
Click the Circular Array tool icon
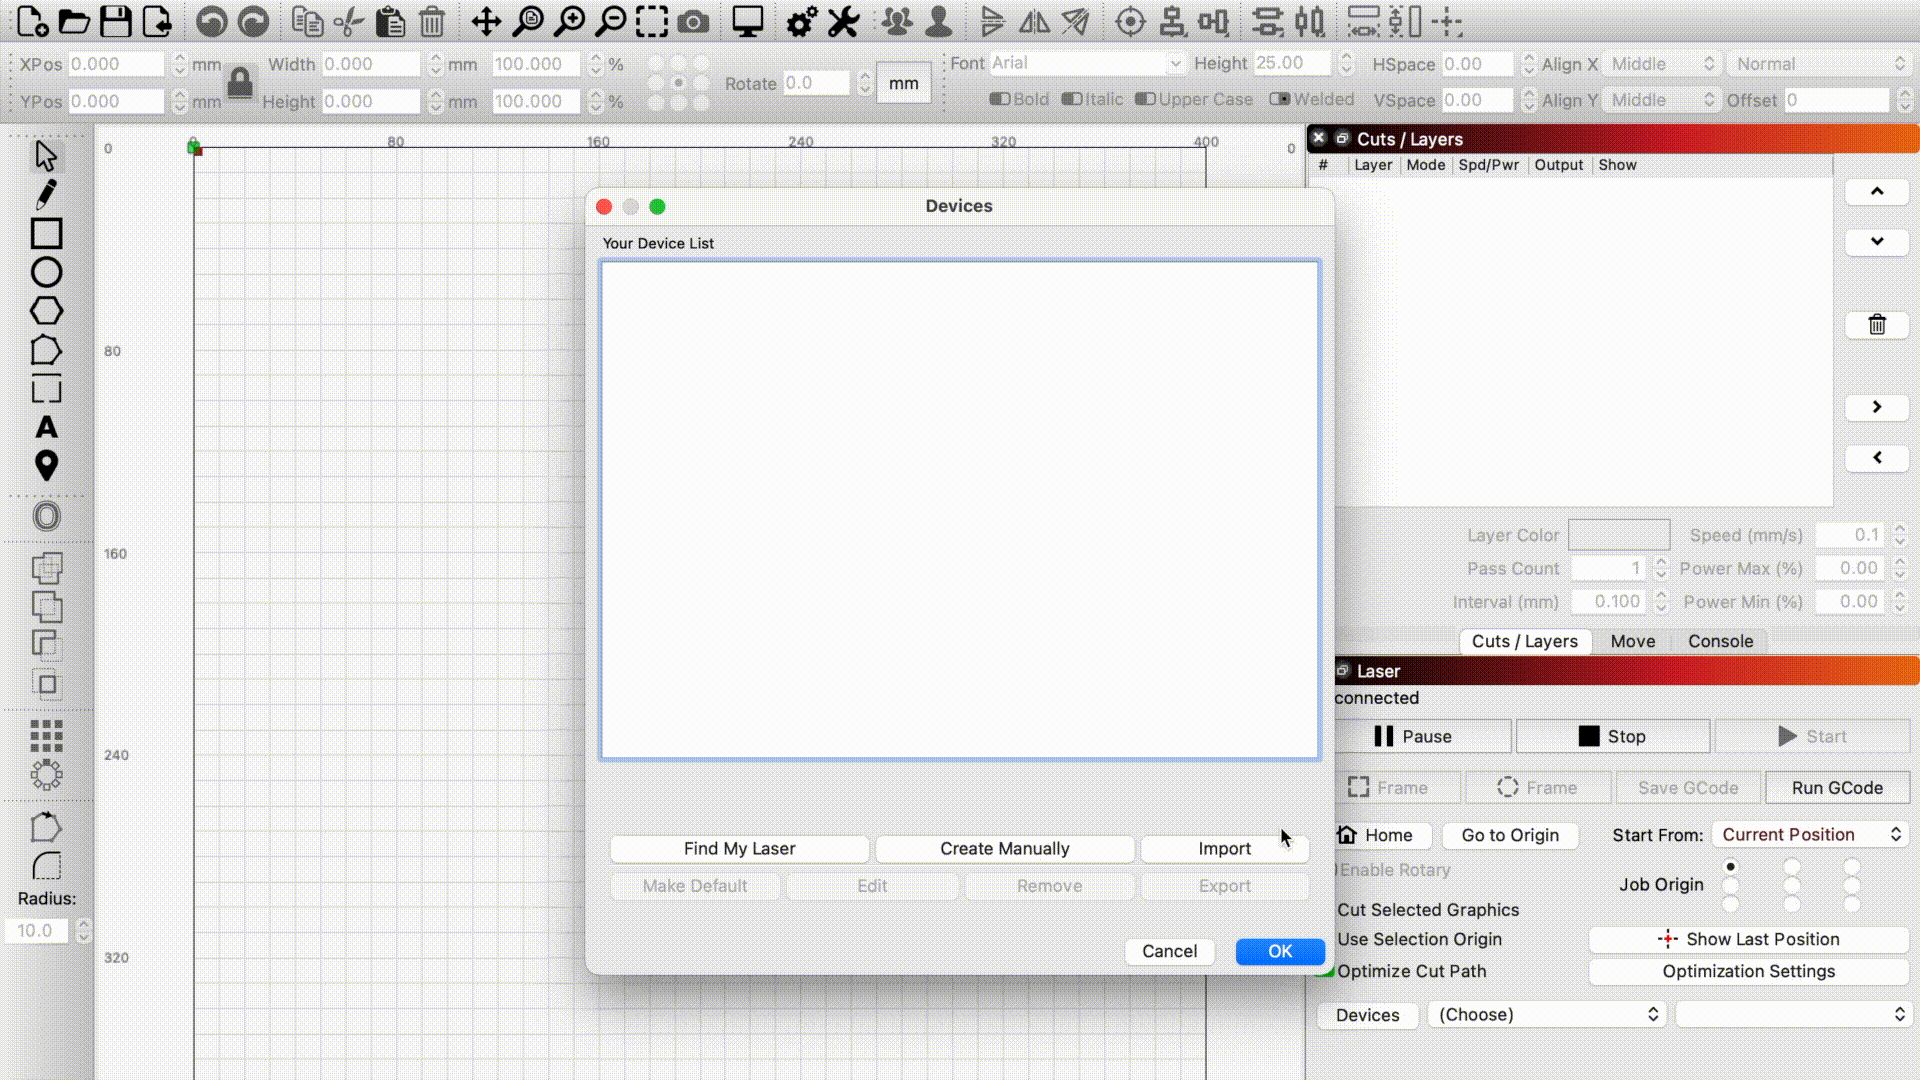tap(46, 775)
